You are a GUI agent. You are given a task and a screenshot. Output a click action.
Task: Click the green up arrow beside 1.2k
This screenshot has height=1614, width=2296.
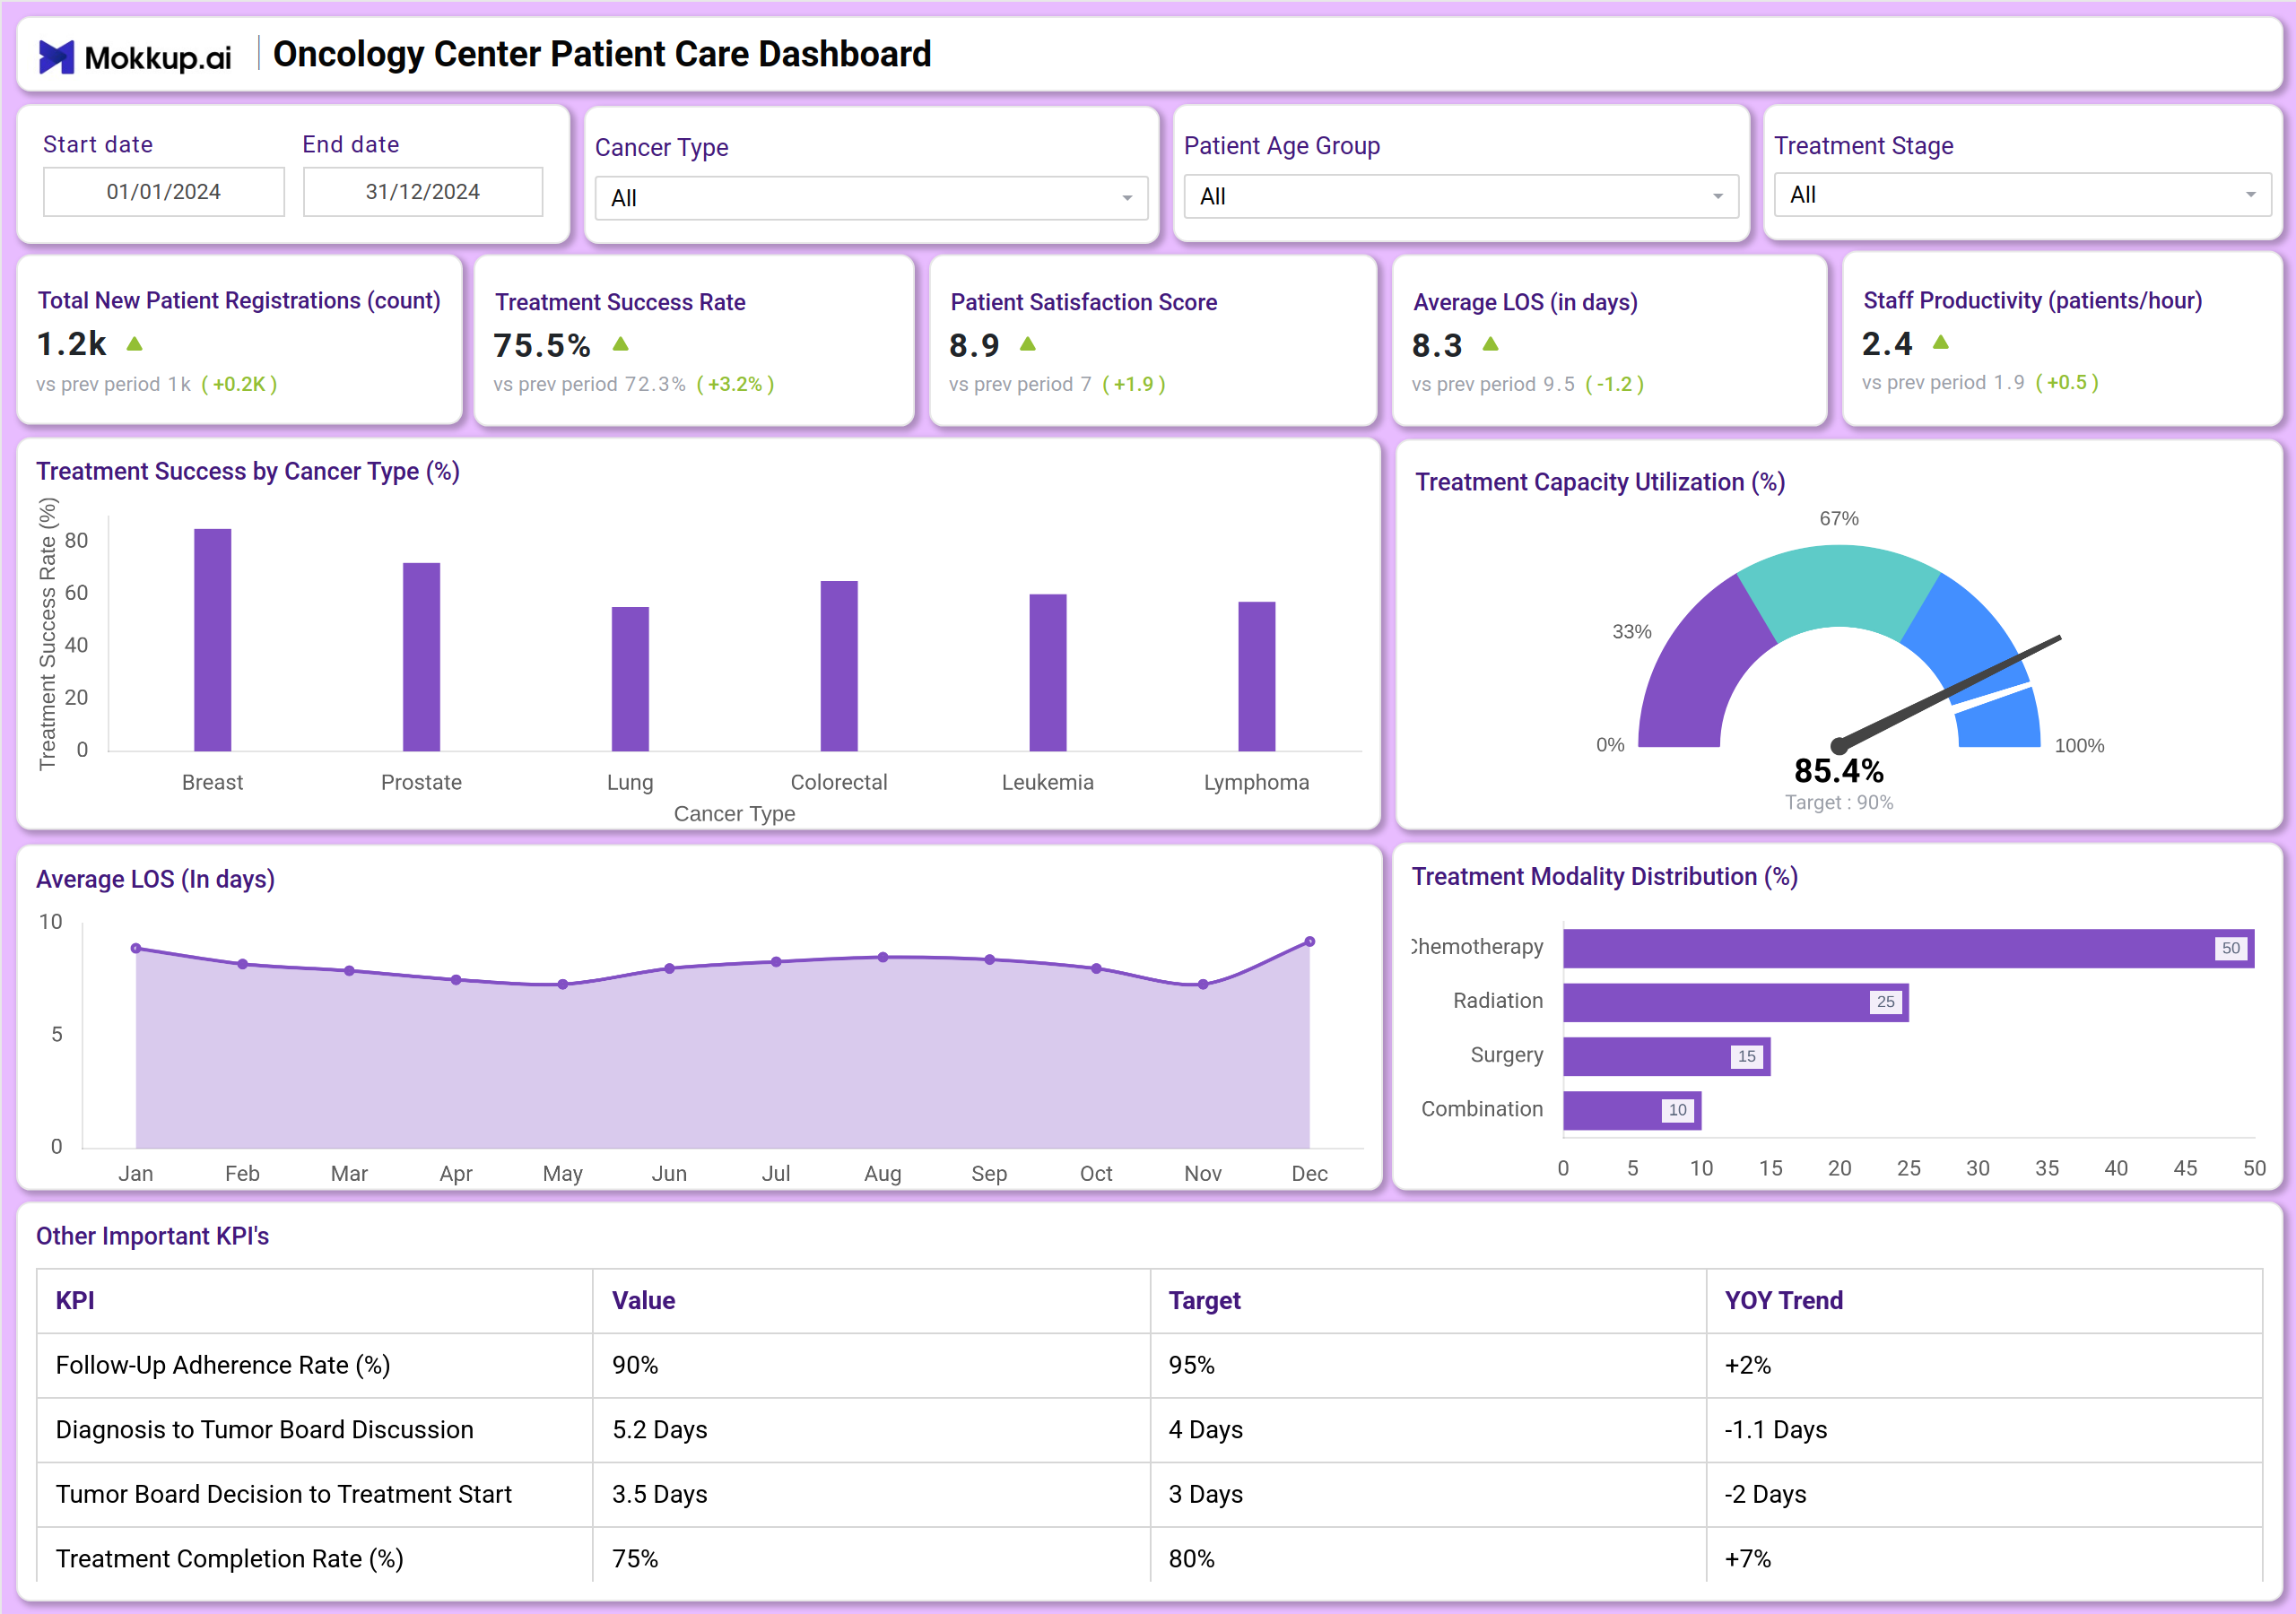(135, 344)
